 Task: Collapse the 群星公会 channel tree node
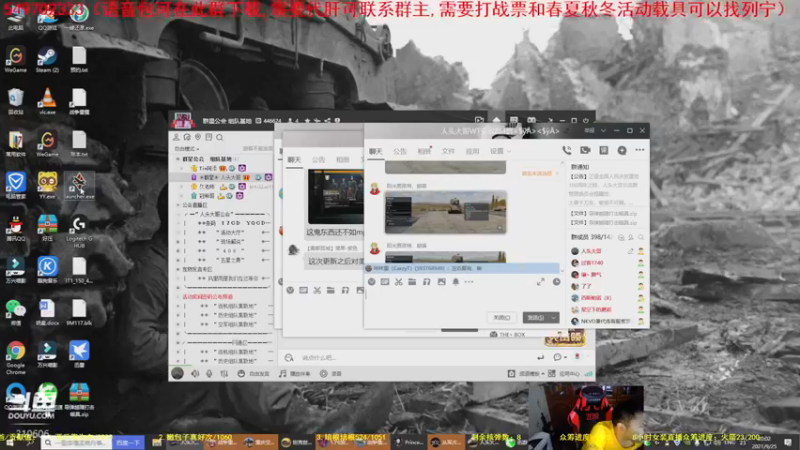point(178,159)
